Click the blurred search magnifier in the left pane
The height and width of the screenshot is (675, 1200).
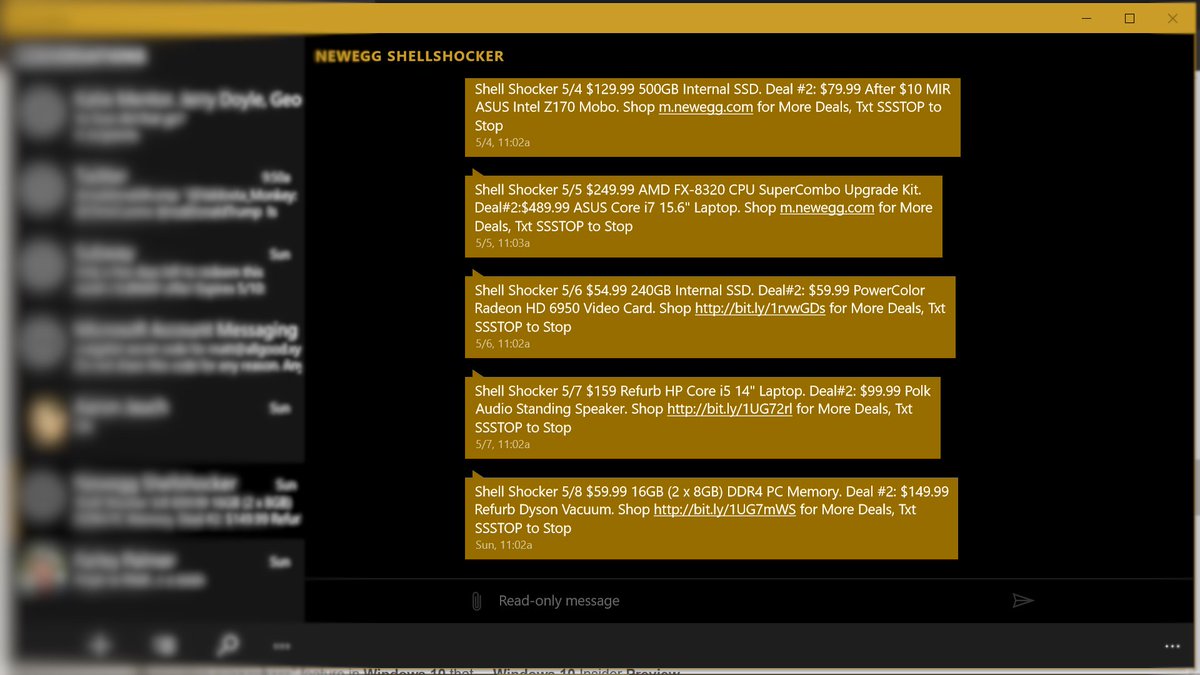point(228,645)
